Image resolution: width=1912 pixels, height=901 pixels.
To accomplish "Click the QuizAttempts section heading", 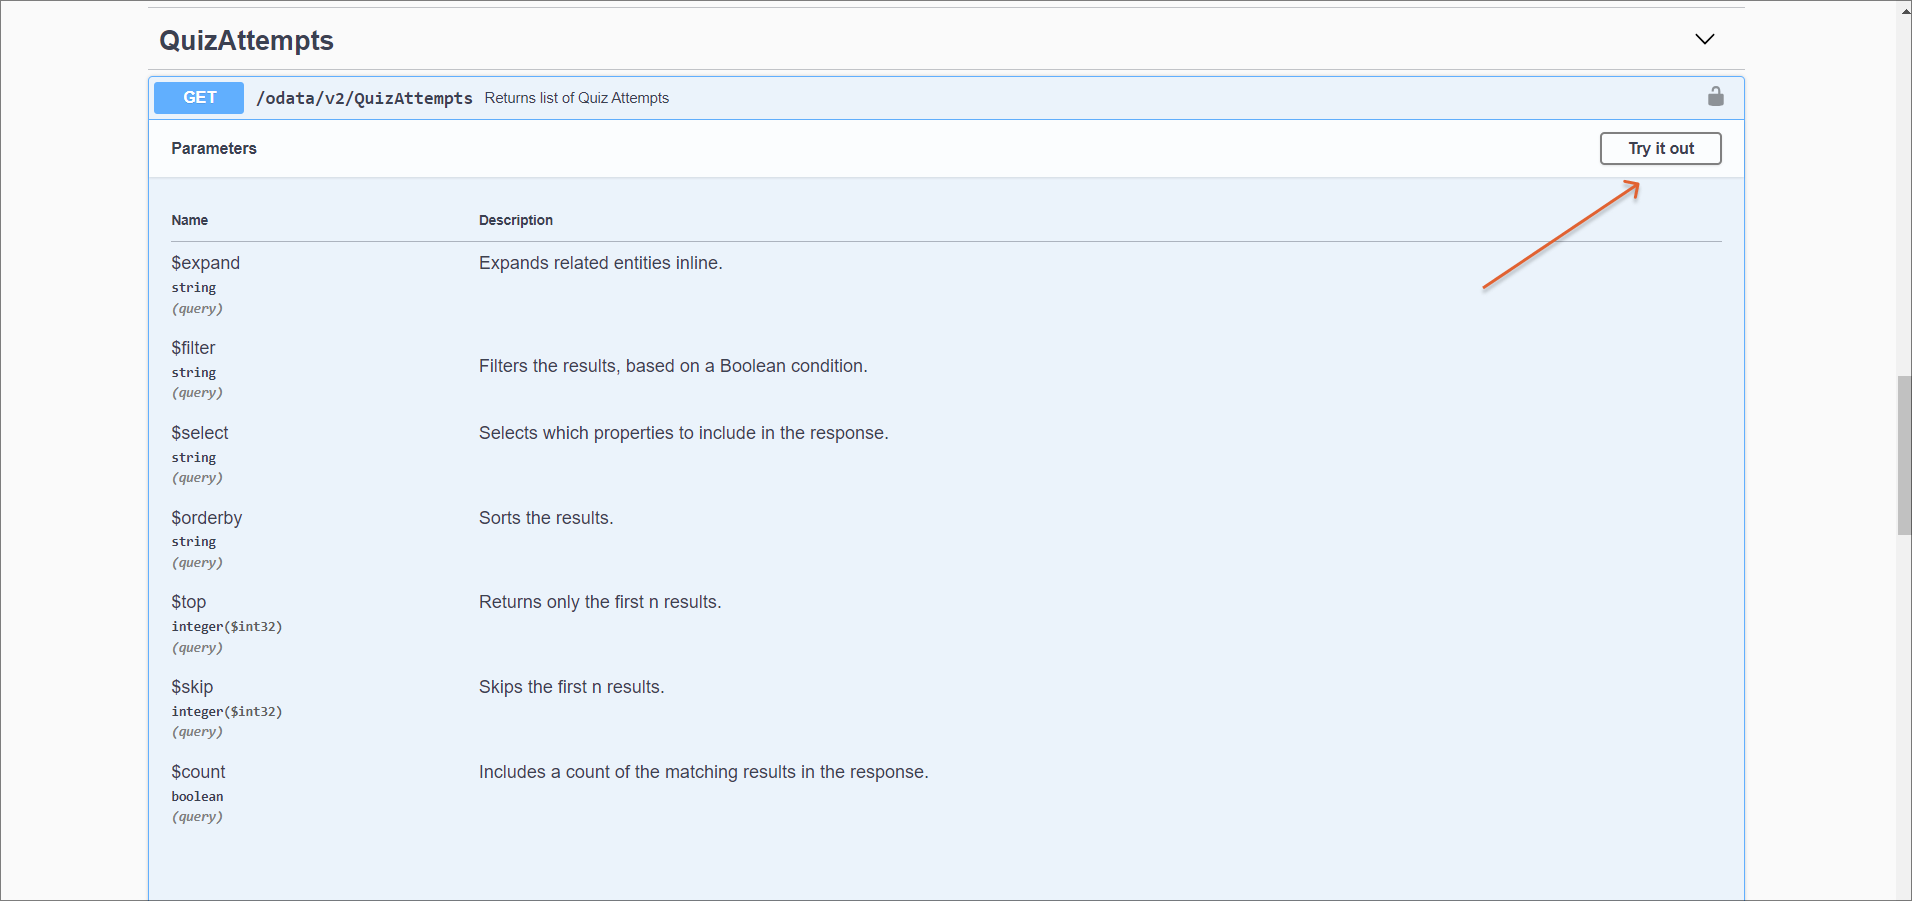I will (x=246, y=41).
